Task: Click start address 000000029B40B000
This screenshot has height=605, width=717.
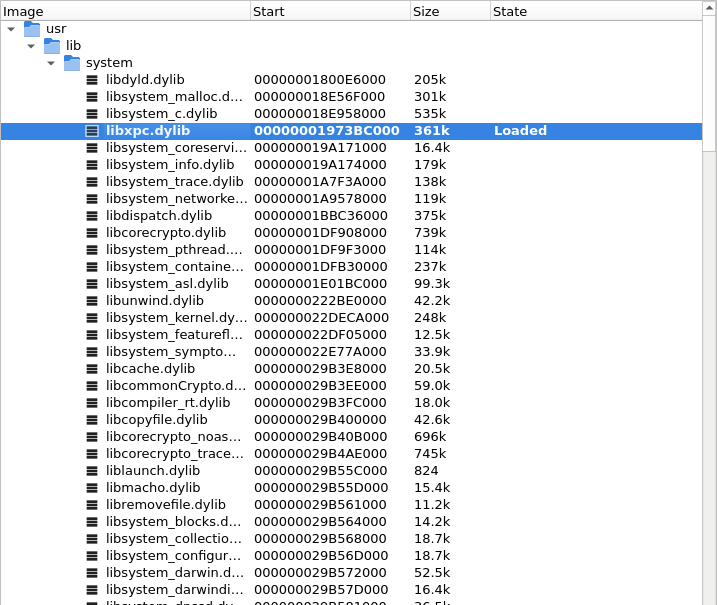Action: 321,437
